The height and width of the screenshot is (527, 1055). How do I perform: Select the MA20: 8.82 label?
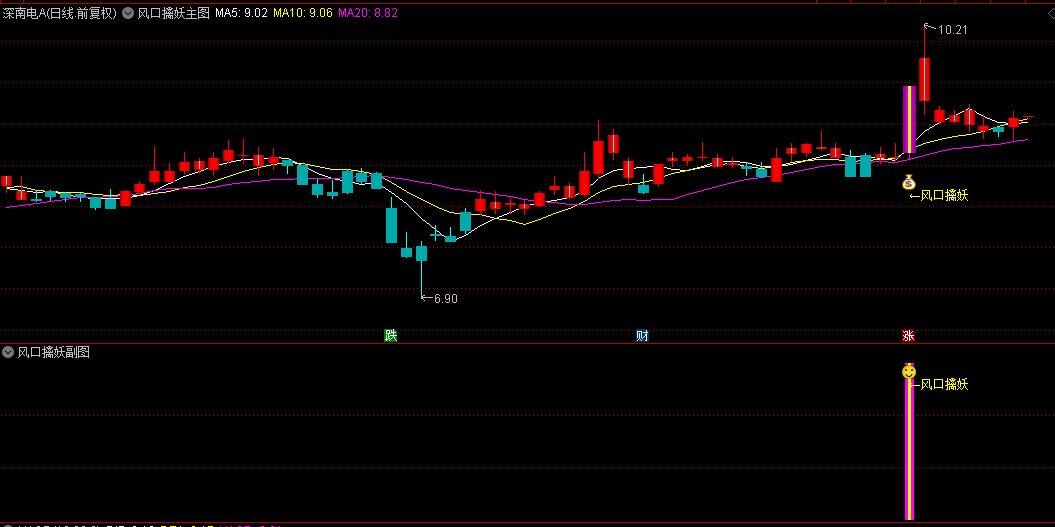[x=368, y=13]
